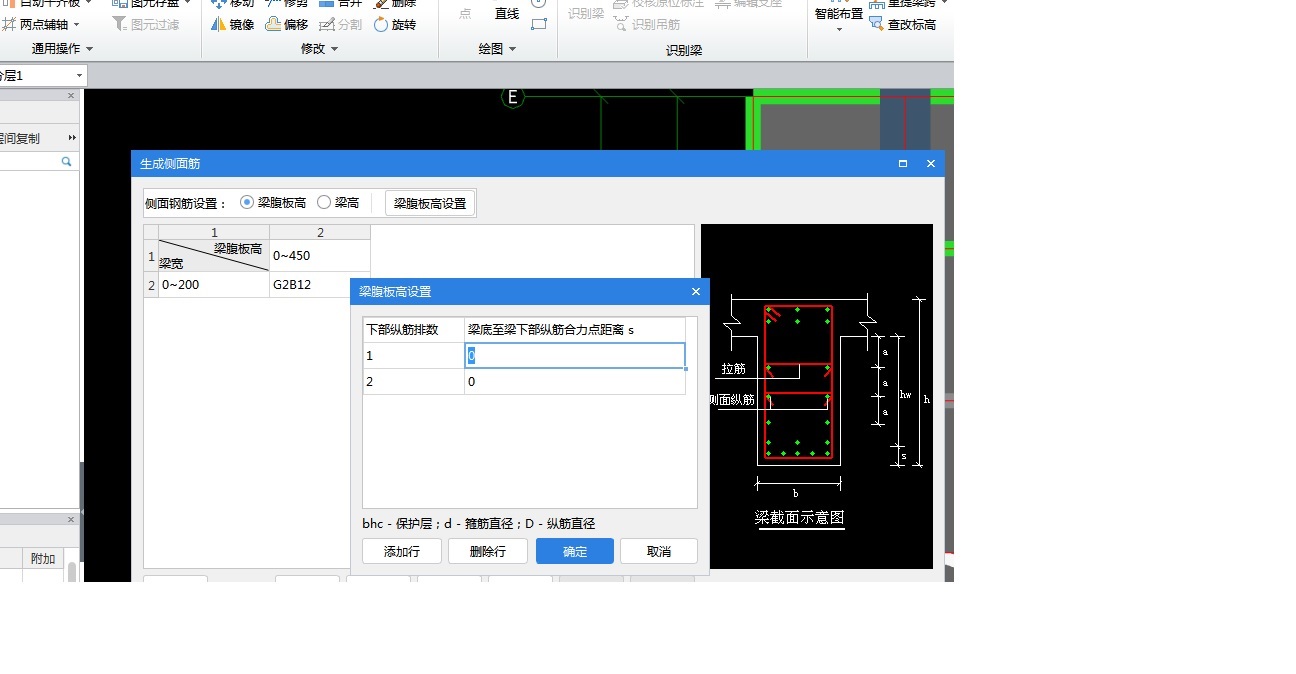Select the 分割 (split) tool
This screenshot has width=1296, height=674.
coord(340,25)
